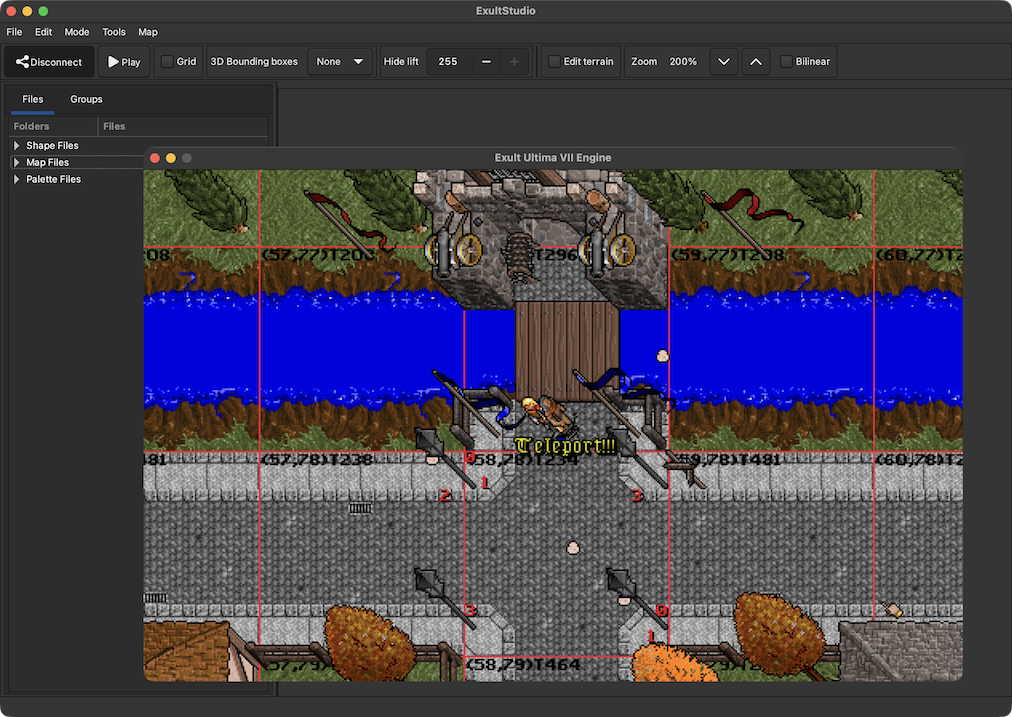The height and width of the screenshot is (717, 1012).
Task: Open the 3D Bounding boxes None dropdown
Action: pyautogui.click(x=340, y=62)
